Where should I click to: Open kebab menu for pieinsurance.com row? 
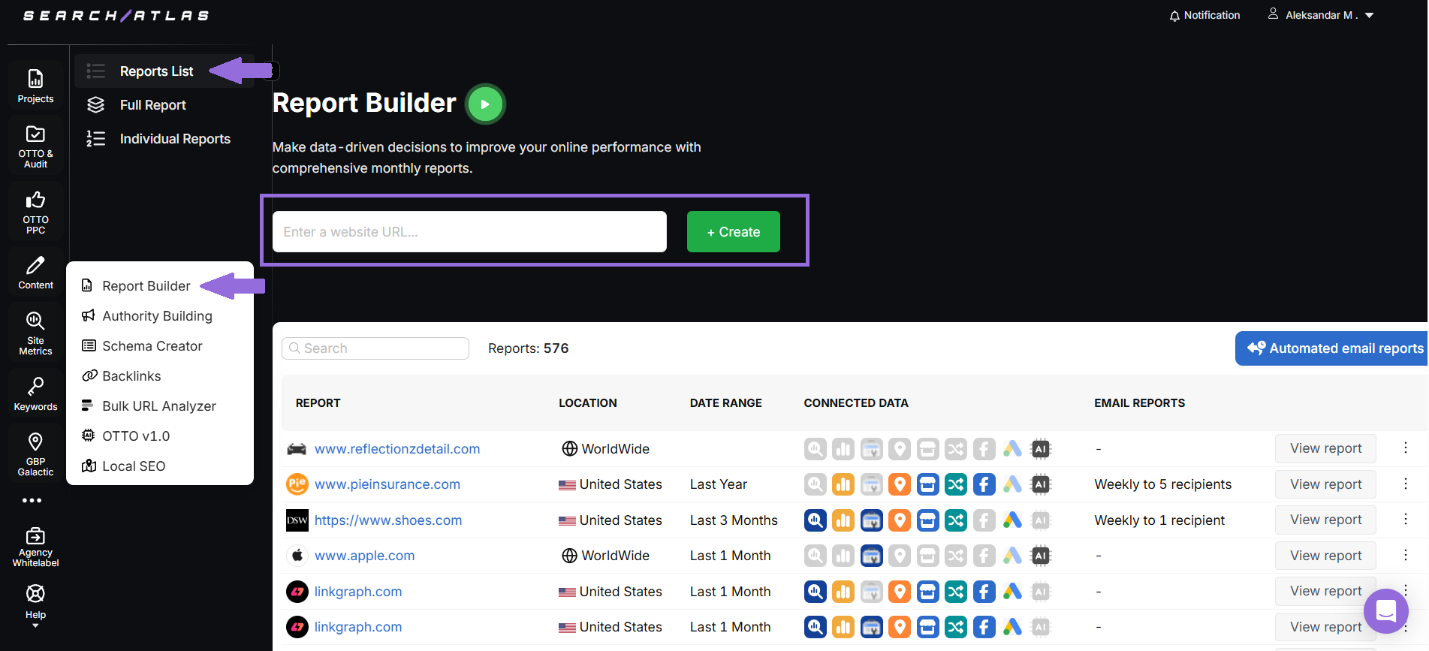tap(1405, 484)
